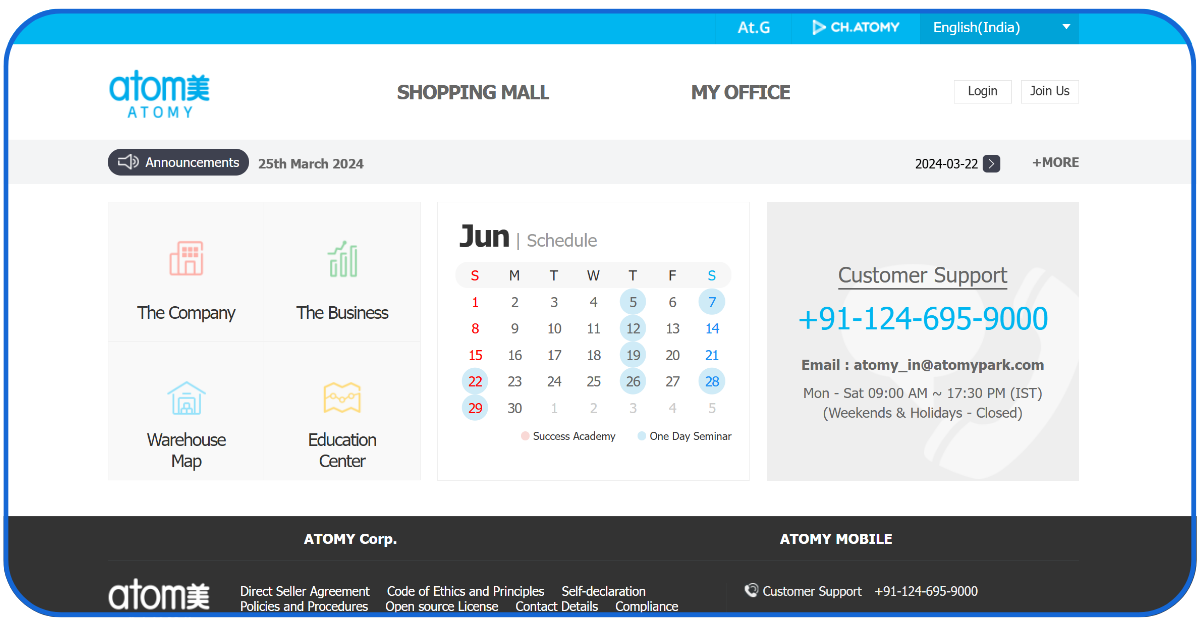Open Contact Details footer link

pos(557,607)
